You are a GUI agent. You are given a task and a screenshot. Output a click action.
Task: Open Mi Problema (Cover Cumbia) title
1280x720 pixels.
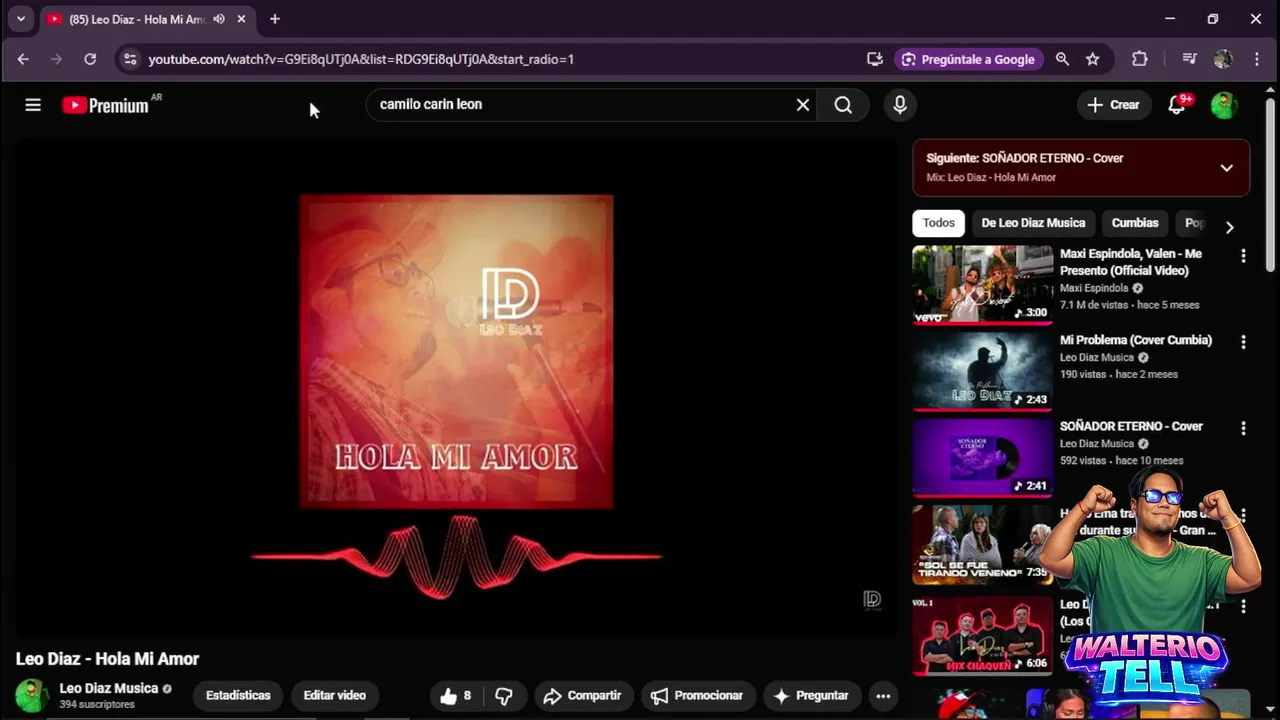pyautogui.click(x=1136, y=340)
